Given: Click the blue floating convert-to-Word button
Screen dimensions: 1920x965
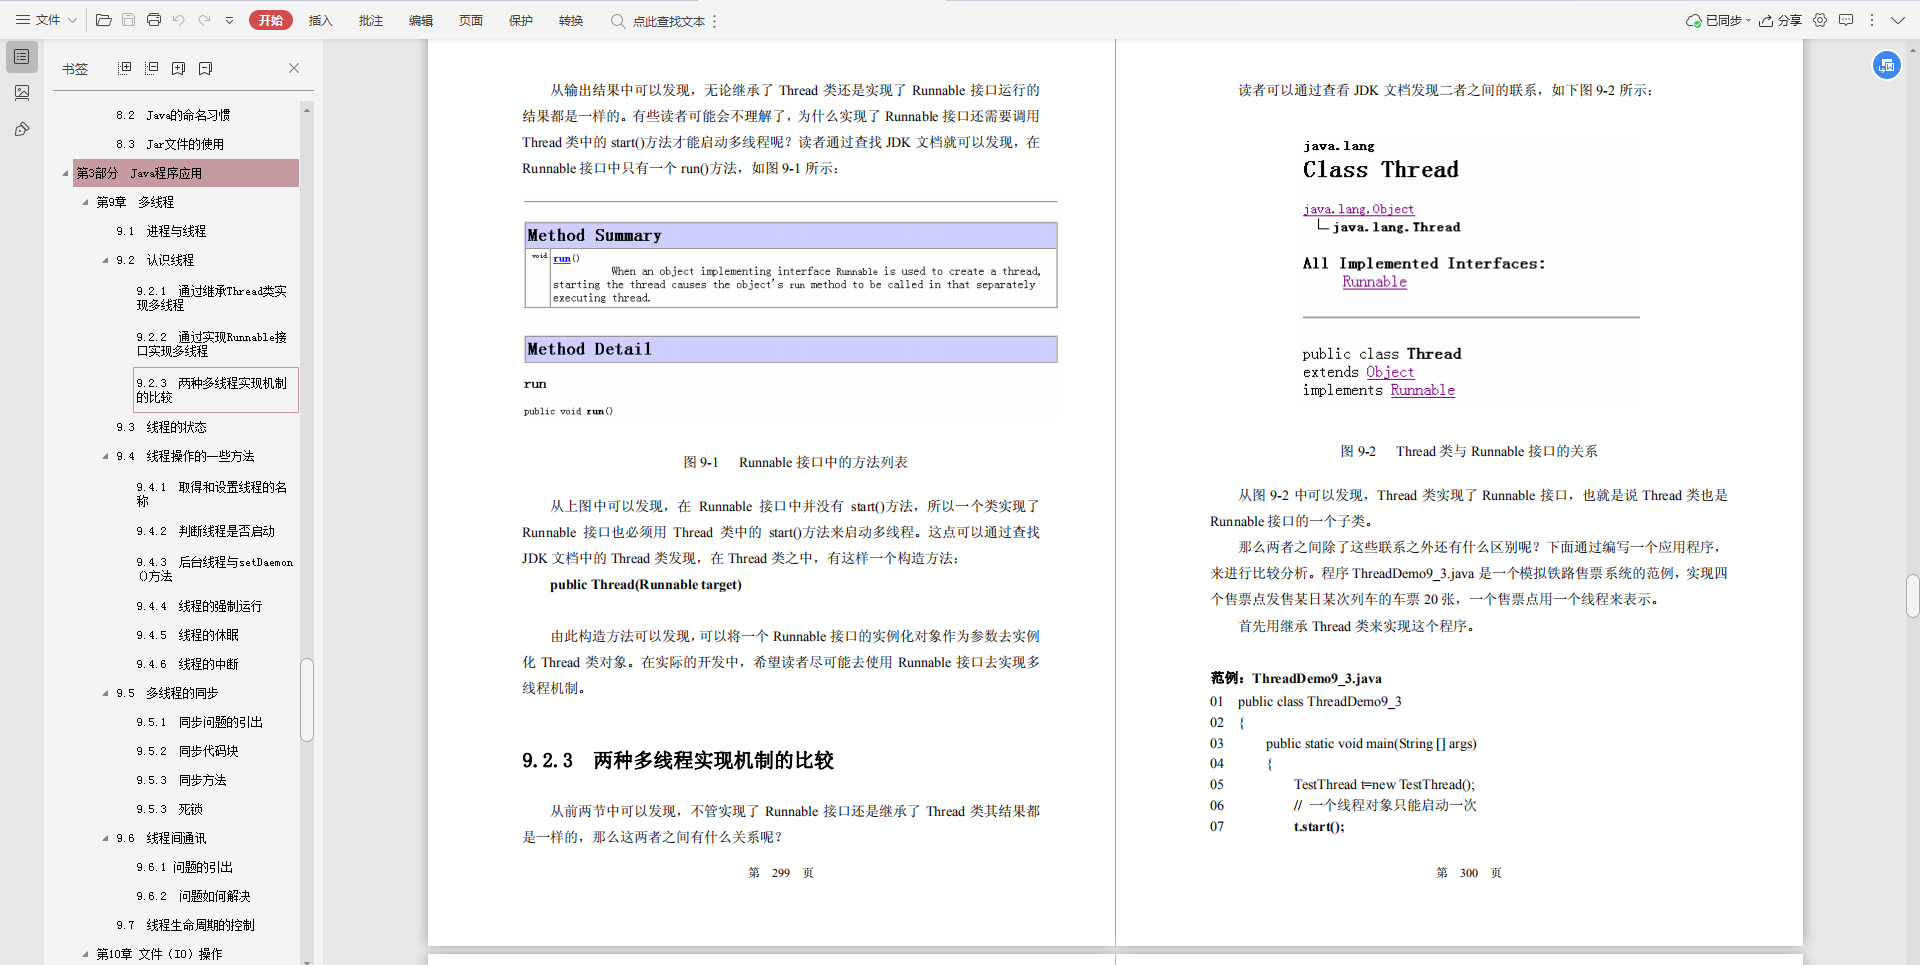Looking at the screenshot, I should click(1886, 65).
